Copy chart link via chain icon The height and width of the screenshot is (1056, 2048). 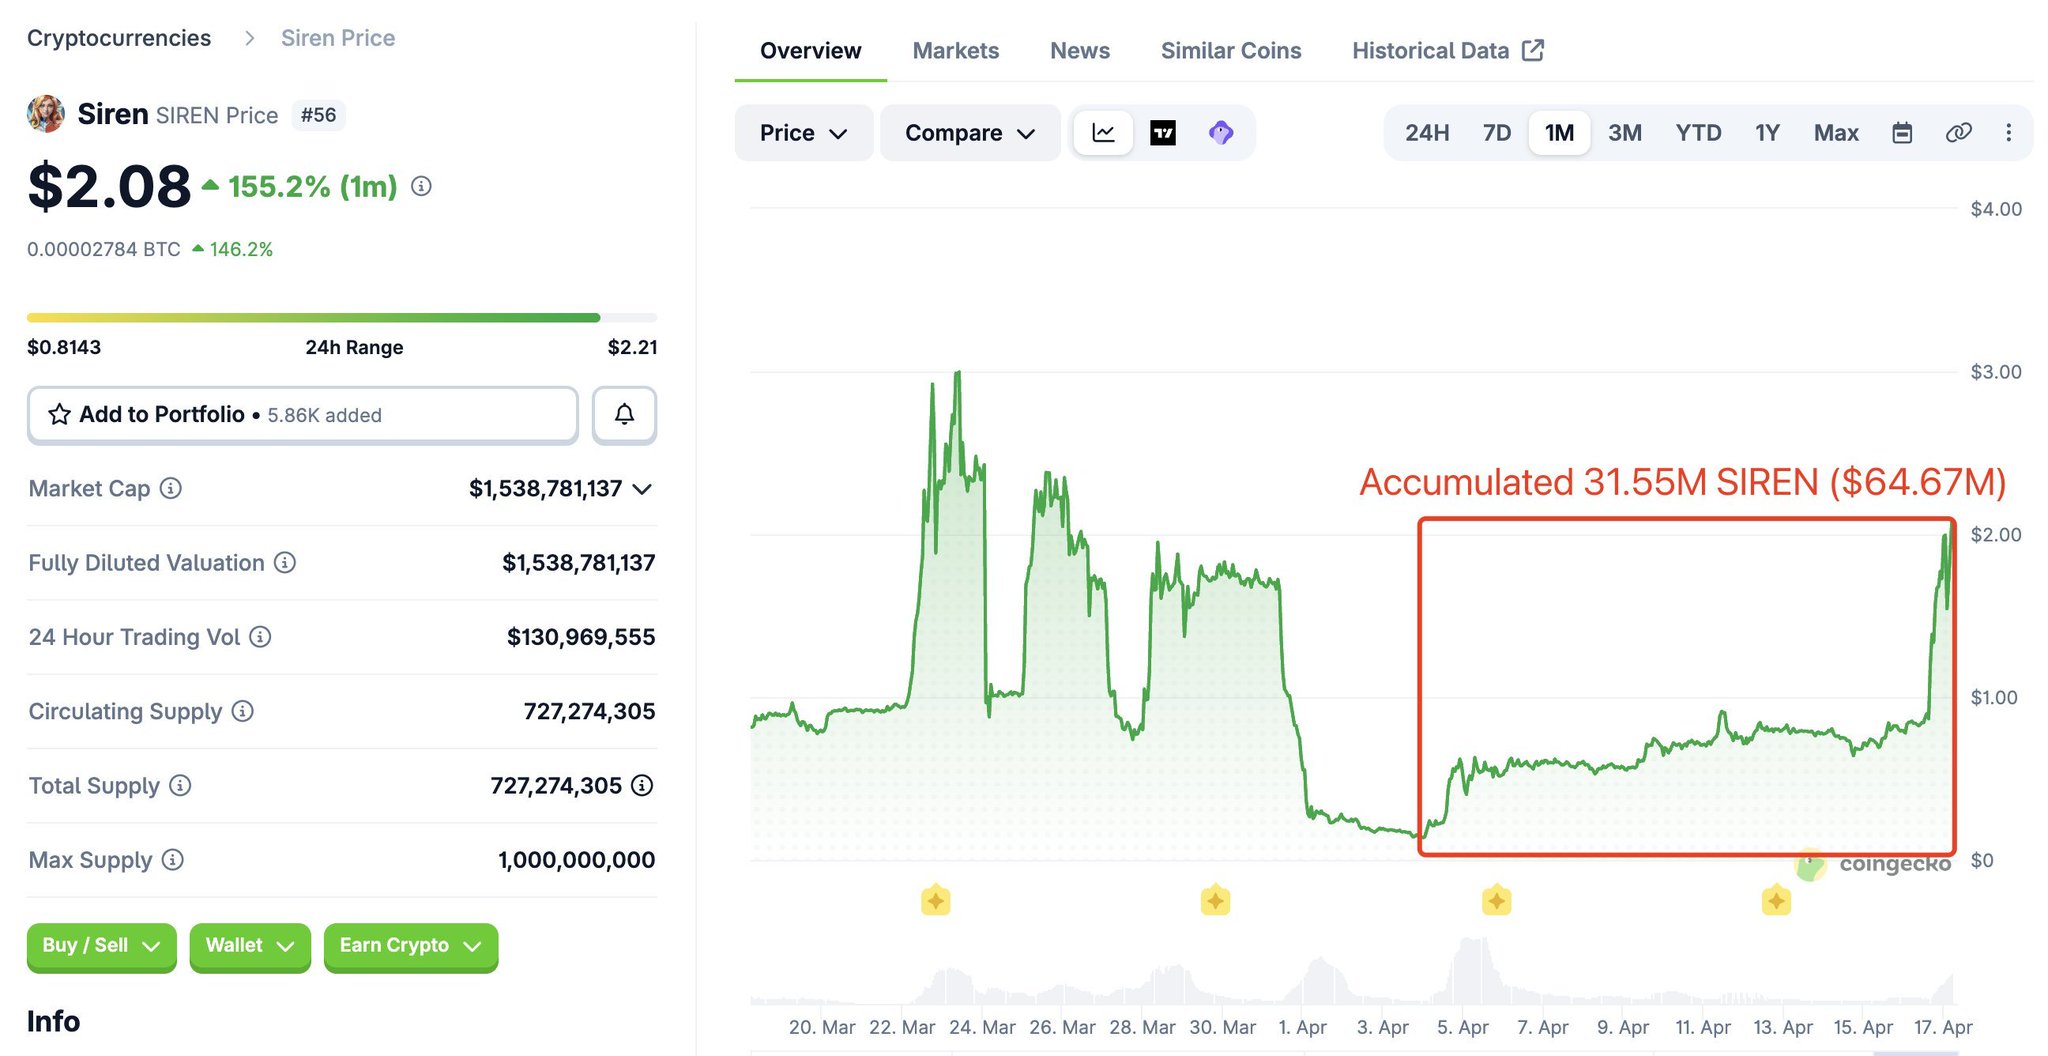1958,133
